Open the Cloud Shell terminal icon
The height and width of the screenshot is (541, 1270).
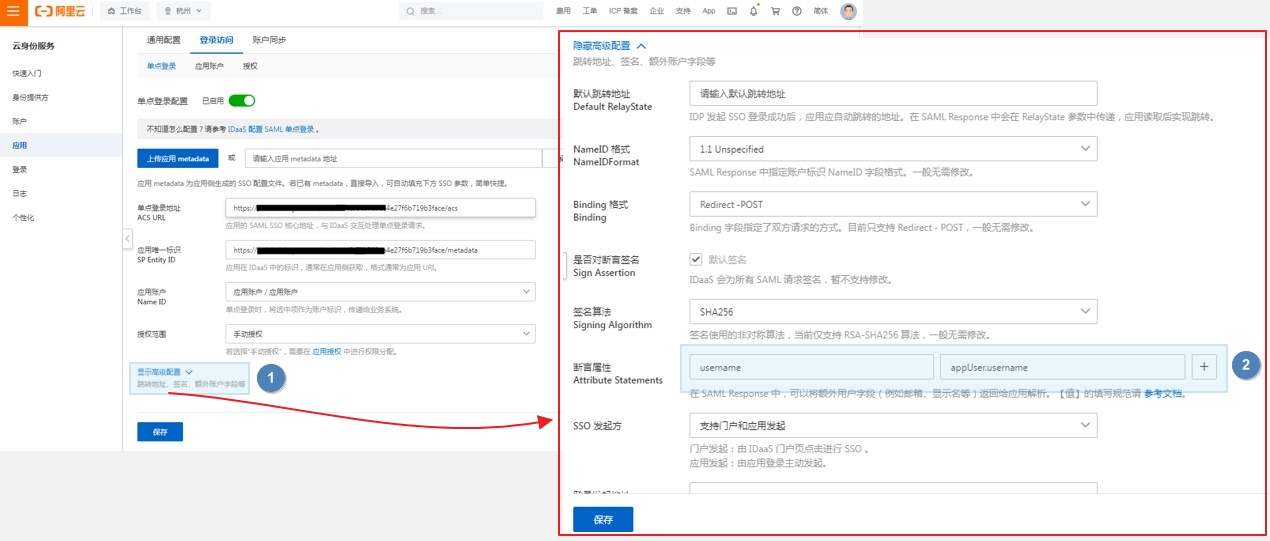[x=732, y=11]
